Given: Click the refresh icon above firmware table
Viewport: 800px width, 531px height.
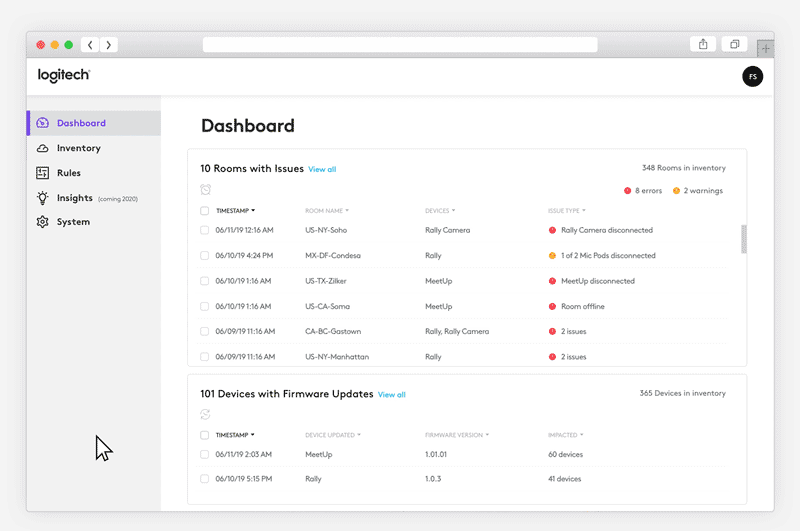Looking at the screenshot, I should [205, 414].
